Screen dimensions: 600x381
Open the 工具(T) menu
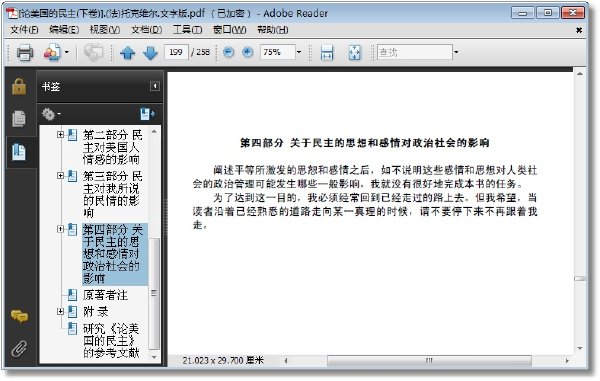tap(188, 30)
